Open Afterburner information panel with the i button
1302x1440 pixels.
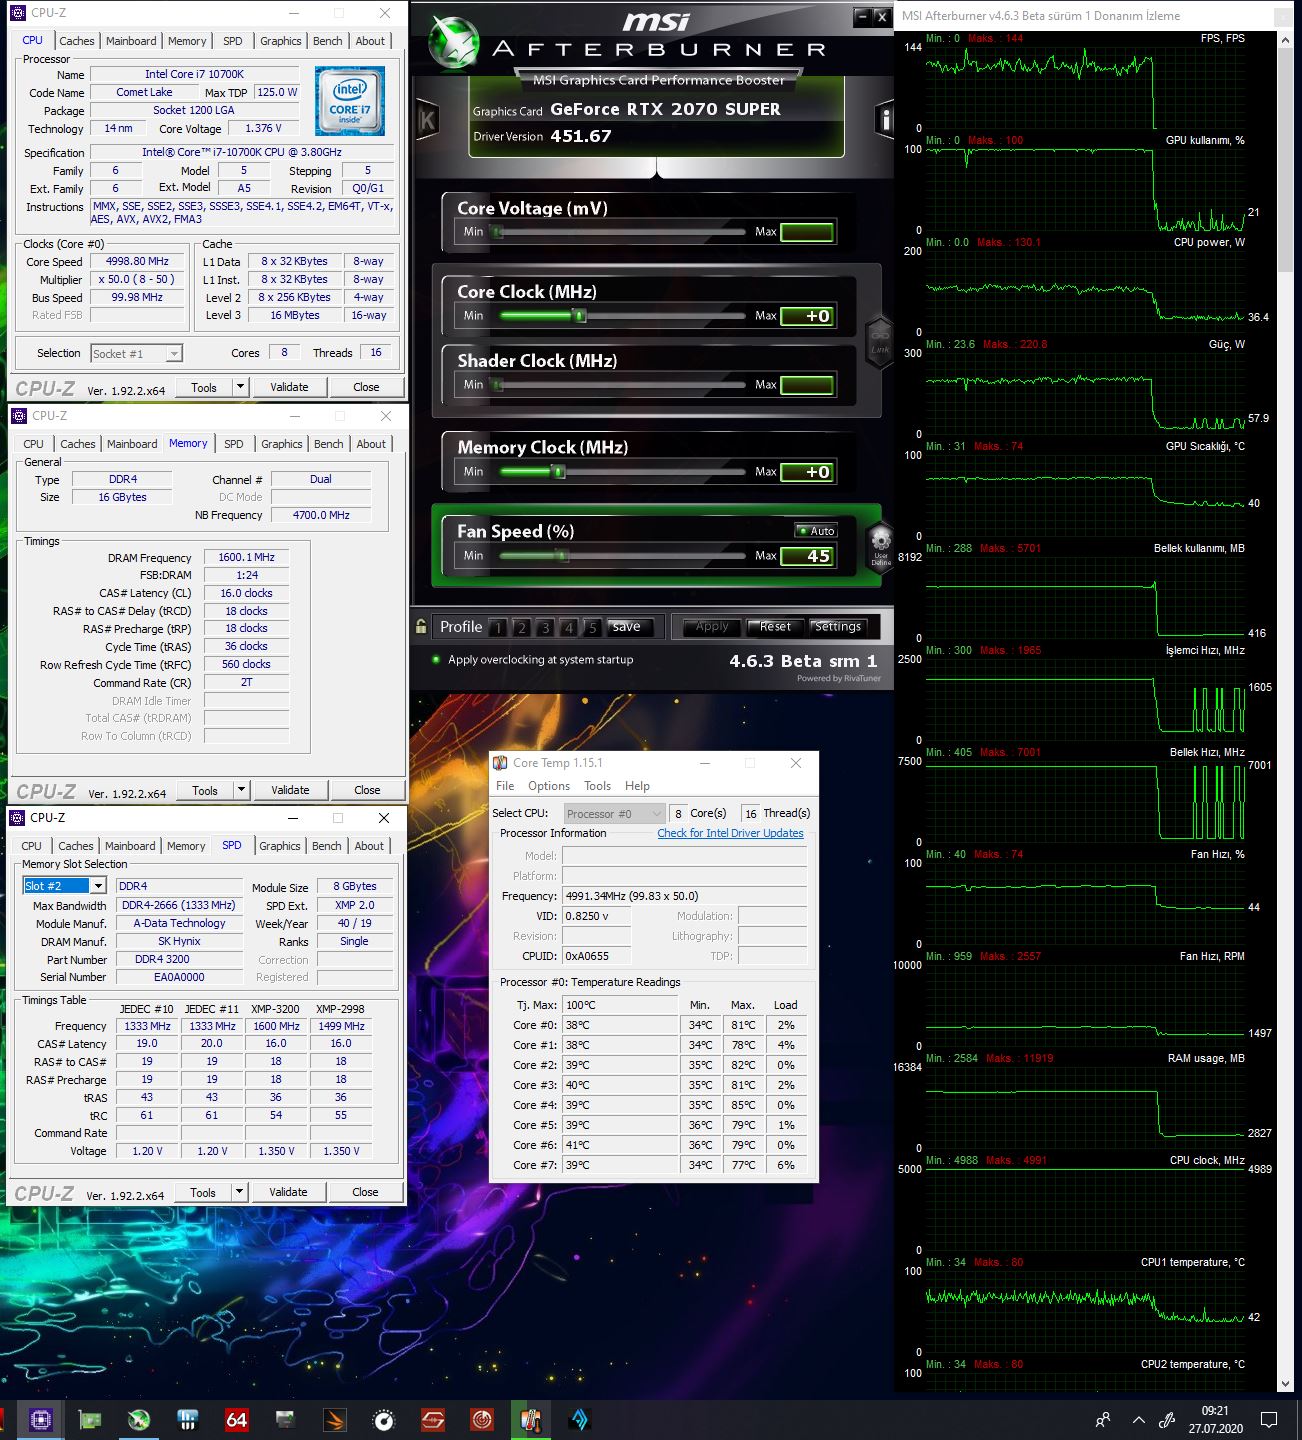(x=884, y=119)
